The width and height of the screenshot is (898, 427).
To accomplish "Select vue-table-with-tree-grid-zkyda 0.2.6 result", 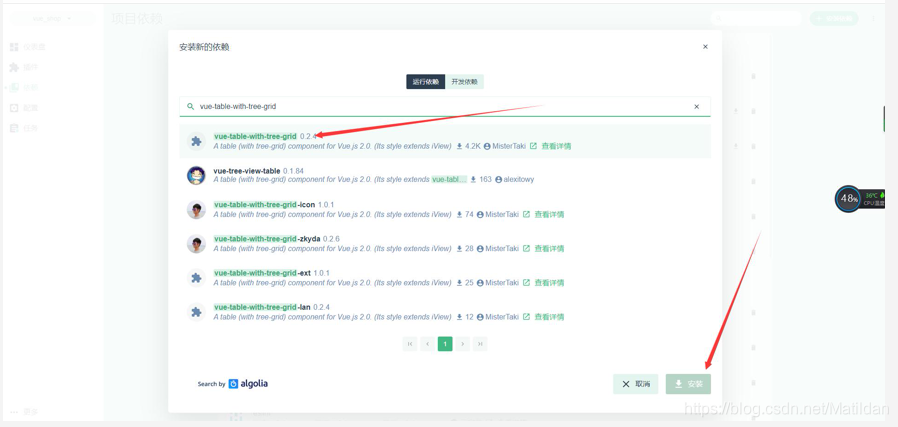I will point(445,244).
